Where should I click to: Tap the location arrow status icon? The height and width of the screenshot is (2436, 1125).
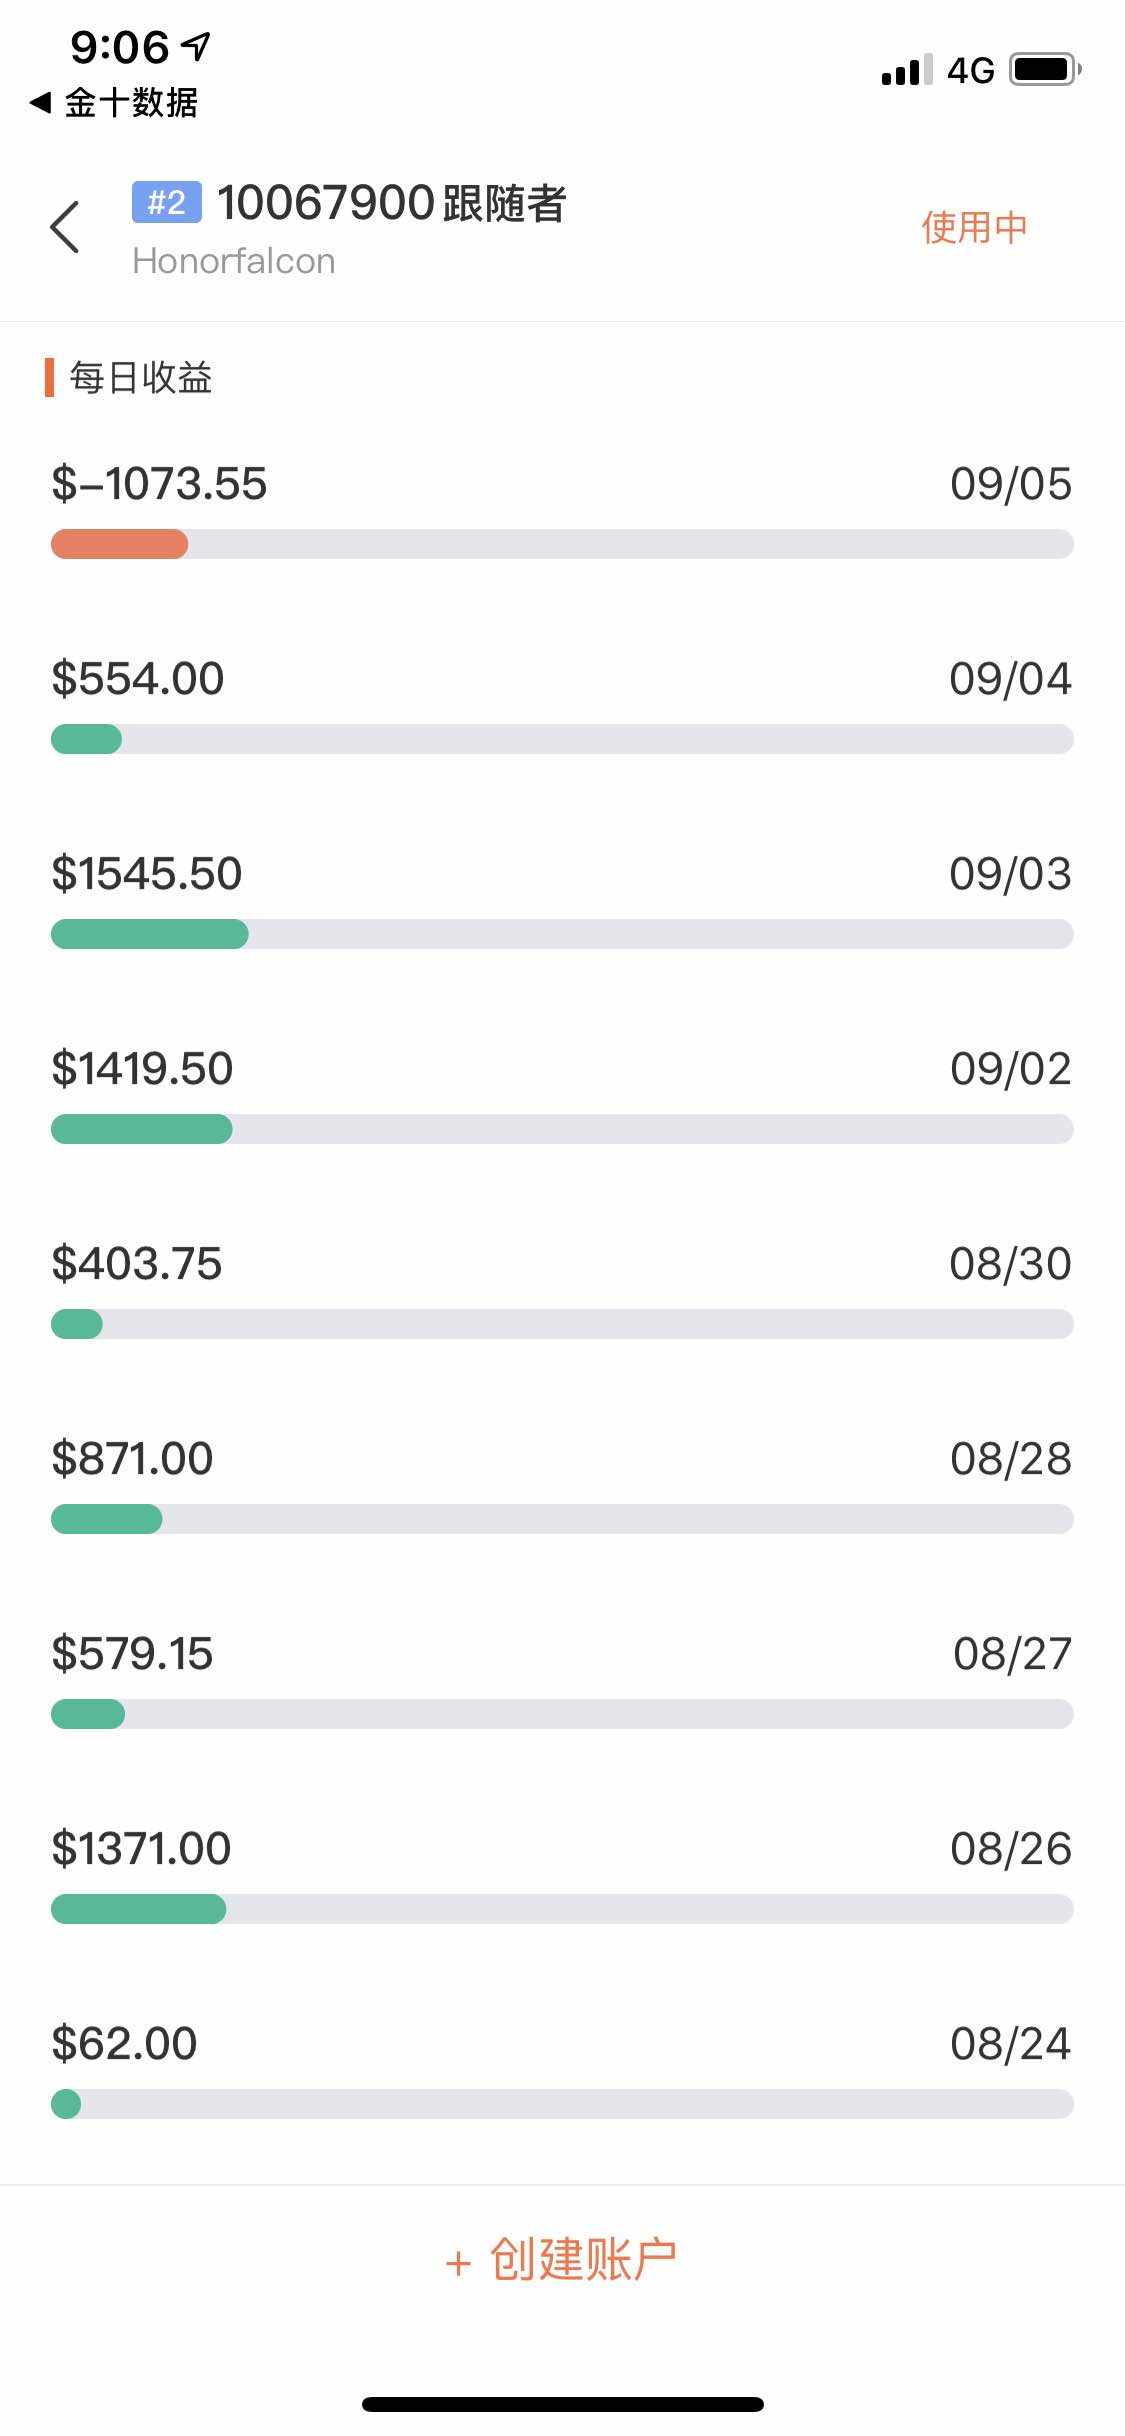pyautogui.click(x=197, y=45)
